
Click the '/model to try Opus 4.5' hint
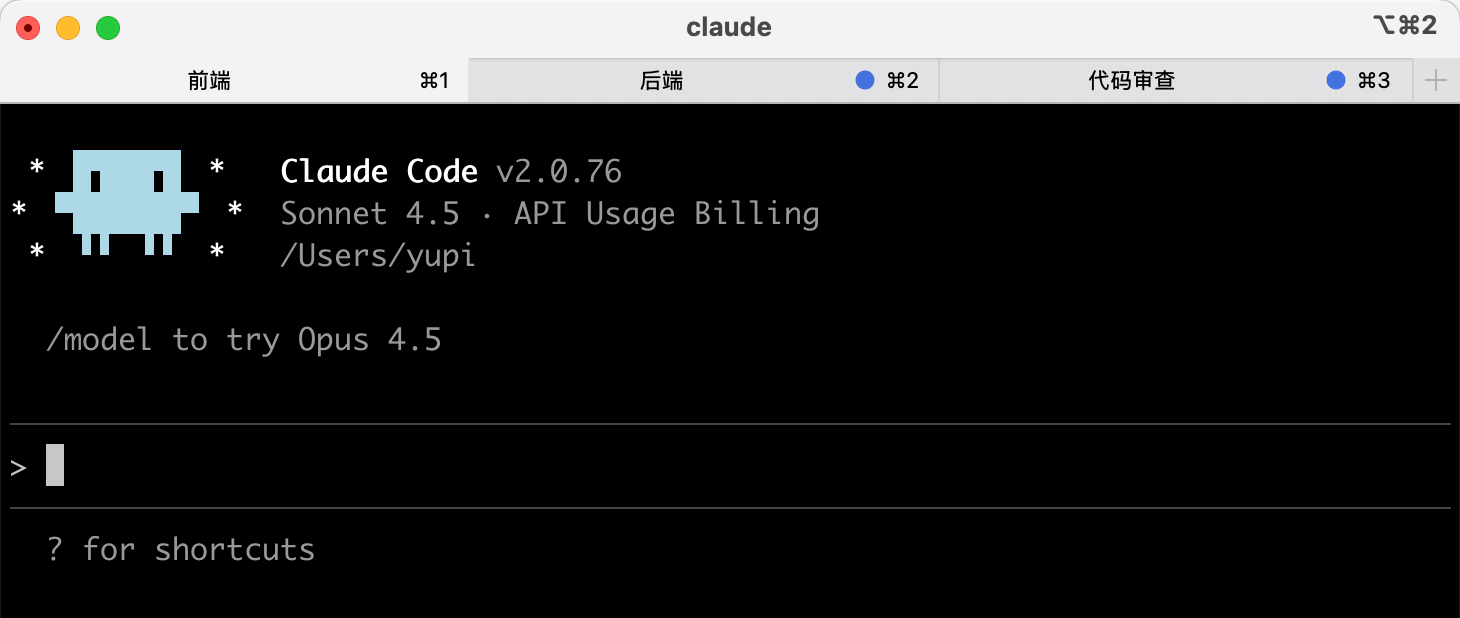click(244, 340)
